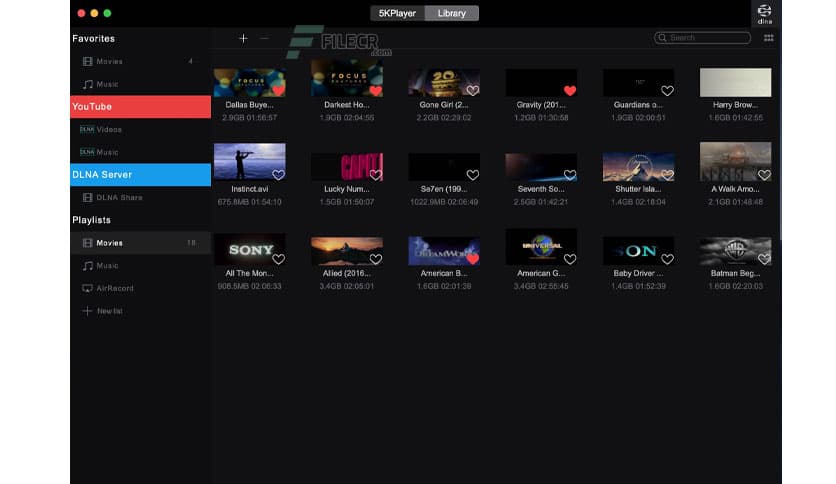Open All The Money Sony thumbnail
Image resolution: width=836 pixels, height=484 pixels.
point(250,249)
